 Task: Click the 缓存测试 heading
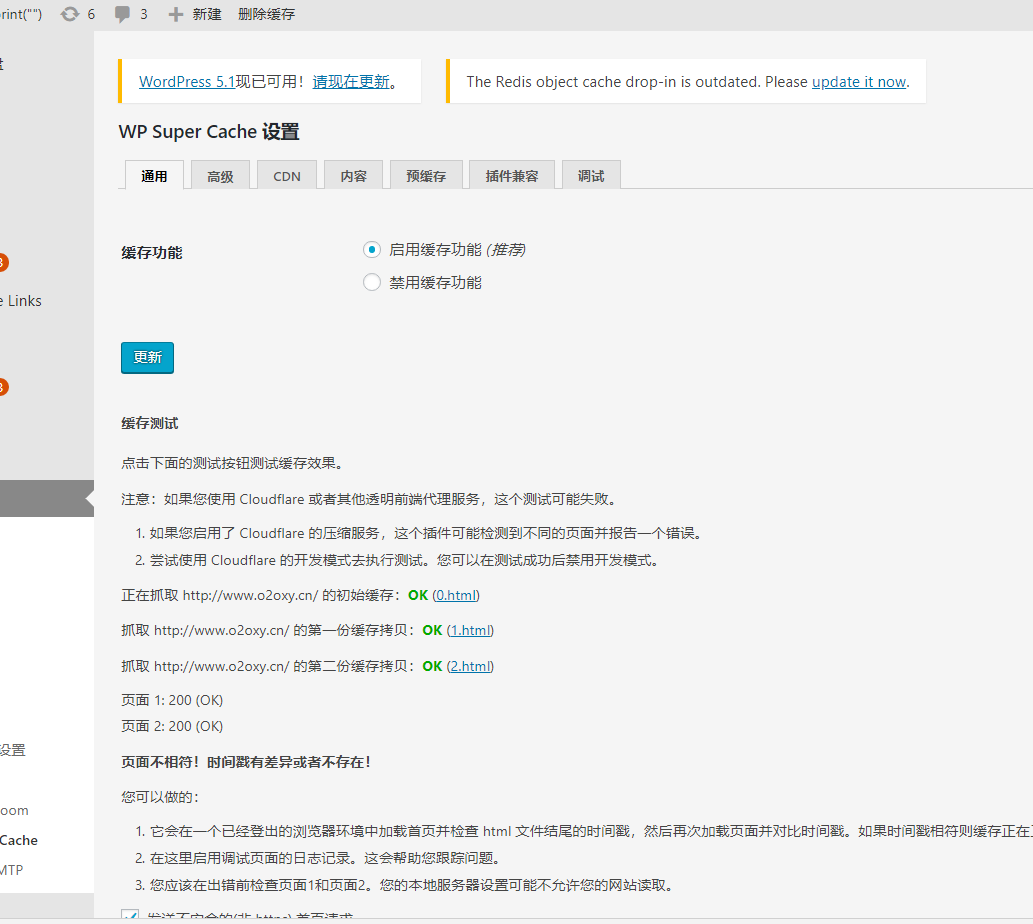[x=150, y=423]
